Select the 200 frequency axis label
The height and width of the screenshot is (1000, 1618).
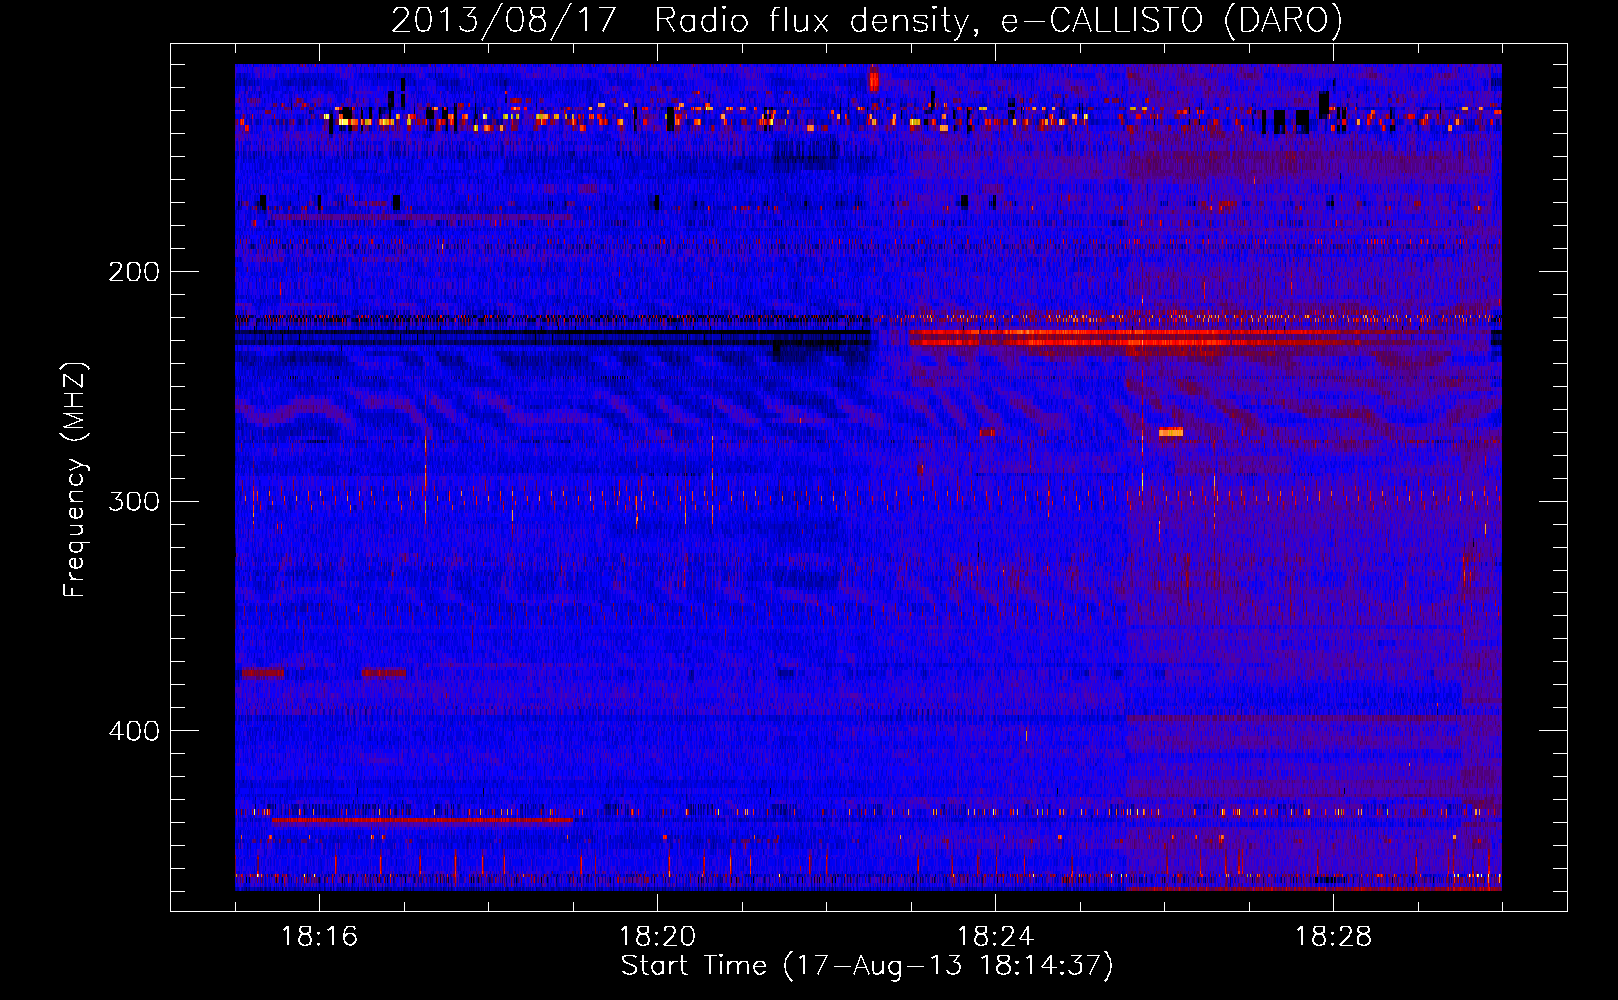click(133, 272)
